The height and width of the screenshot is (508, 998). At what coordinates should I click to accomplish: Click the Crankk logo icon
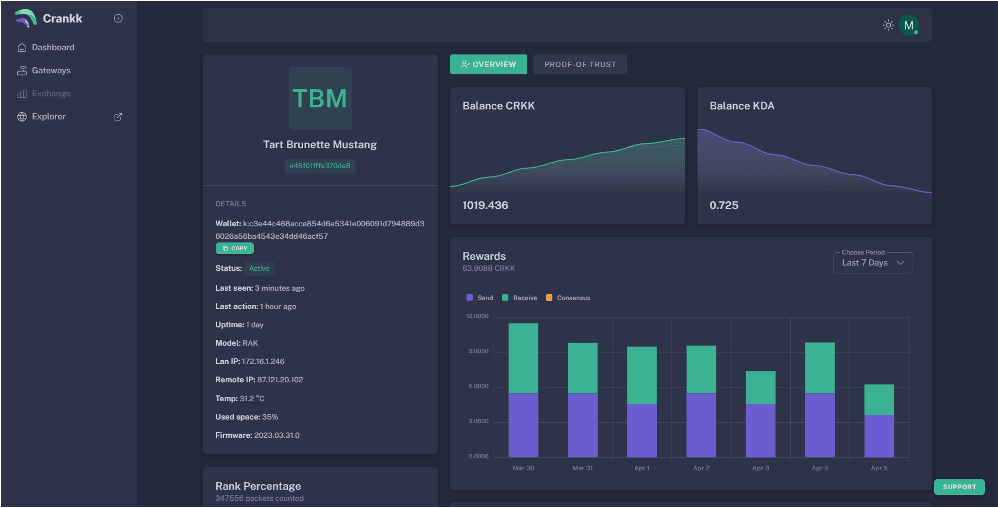[25, 18]
